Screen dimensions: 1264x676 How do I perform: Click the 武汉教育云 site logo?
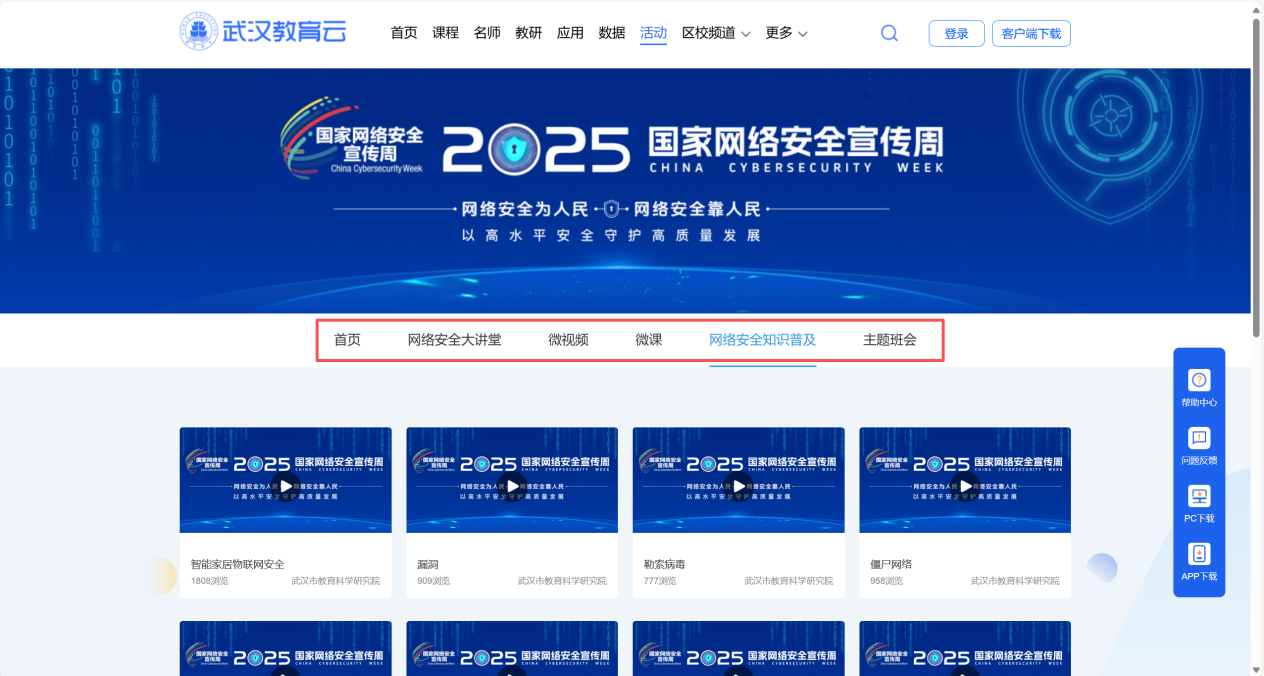click(263, 32)
